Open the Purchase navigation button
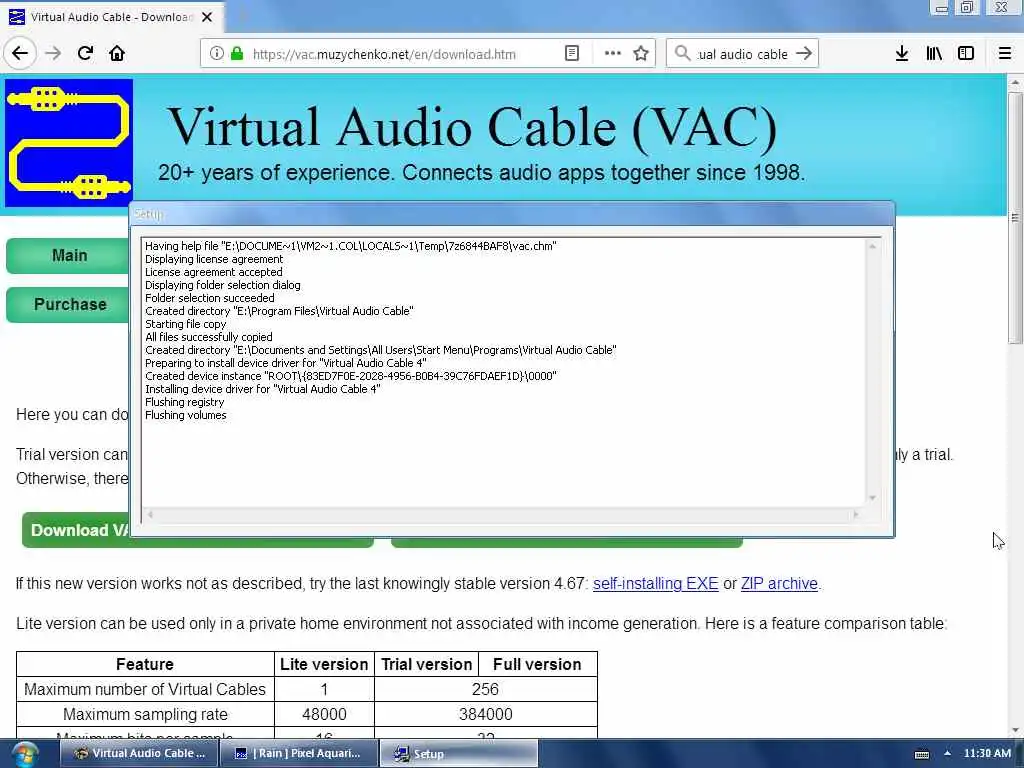The width and height of the screenshot is (1024, 768). tap(68, 304)
